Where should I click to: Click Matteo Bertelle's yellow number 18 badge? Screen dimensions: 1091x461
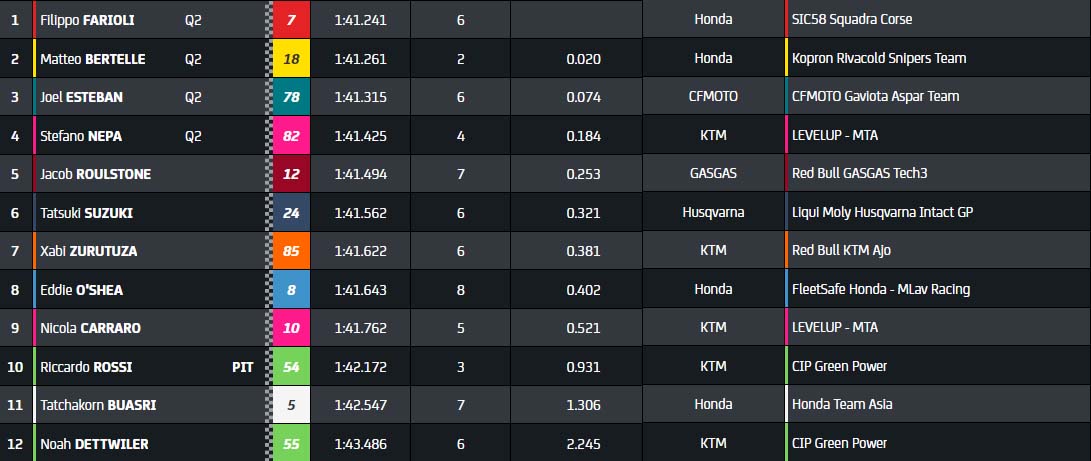291,59
